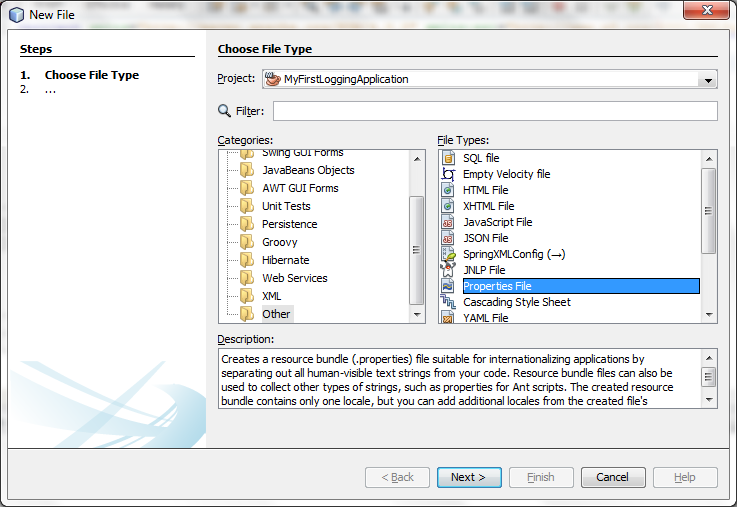Click the JSON File icon

[x=448, y=238]
